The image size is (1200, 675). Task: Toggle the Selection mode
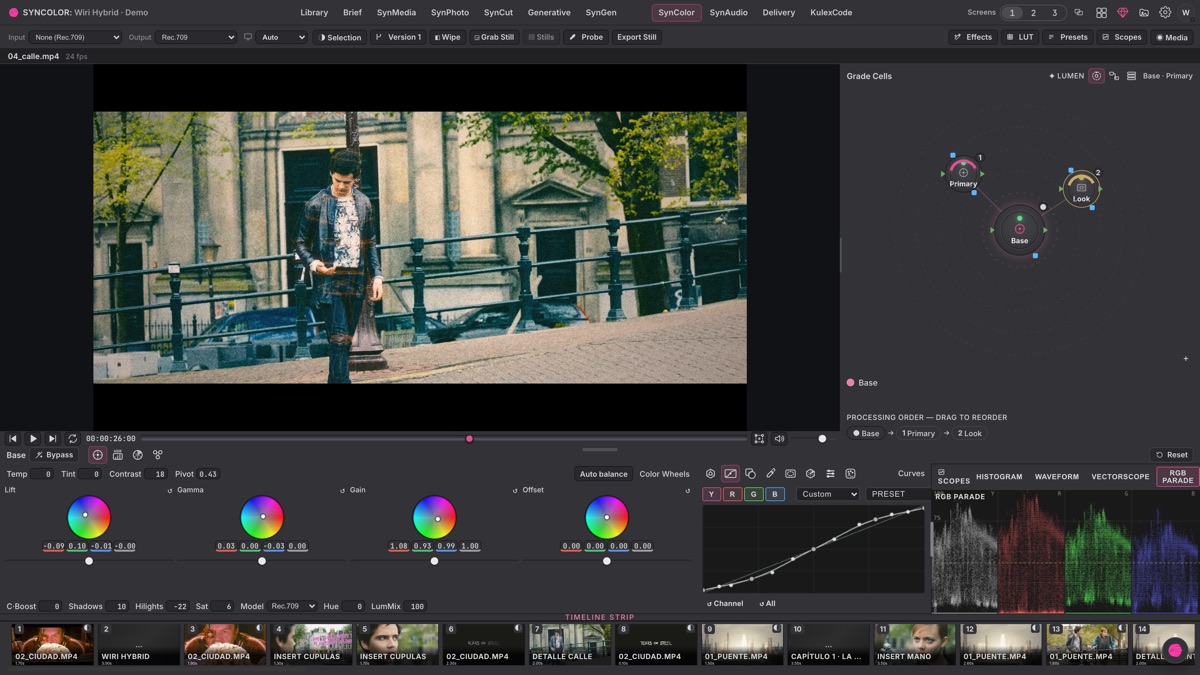[x=340, y=37]
